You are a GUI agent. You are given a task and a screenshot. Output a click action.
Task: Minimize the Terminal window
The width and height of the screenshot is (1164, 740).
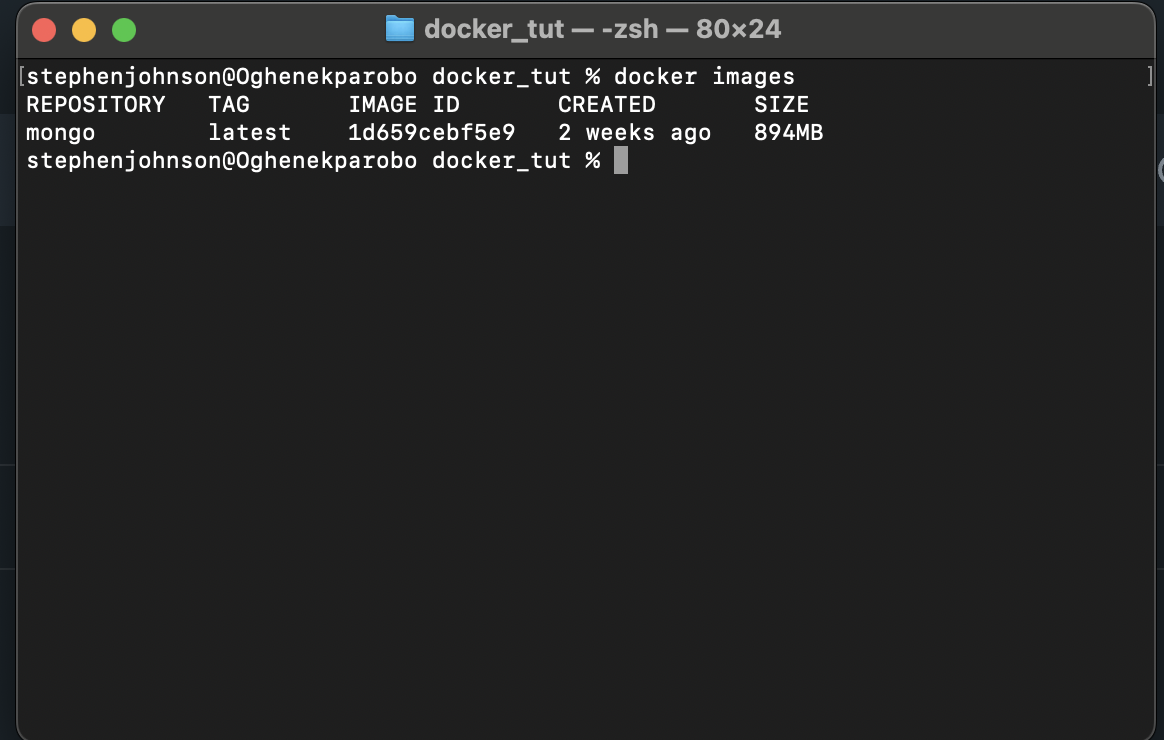(84, 29)
